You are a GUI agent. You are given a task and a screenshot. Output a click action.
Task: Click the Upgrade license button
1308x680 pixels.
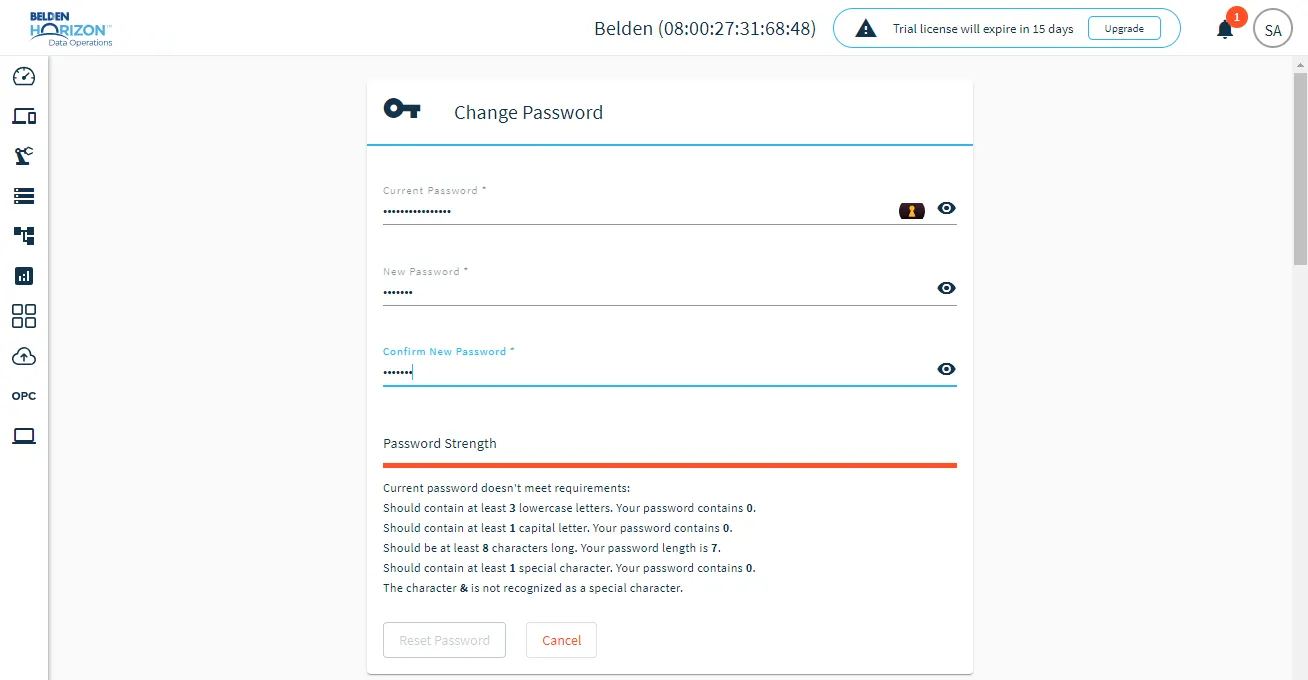1124,28
